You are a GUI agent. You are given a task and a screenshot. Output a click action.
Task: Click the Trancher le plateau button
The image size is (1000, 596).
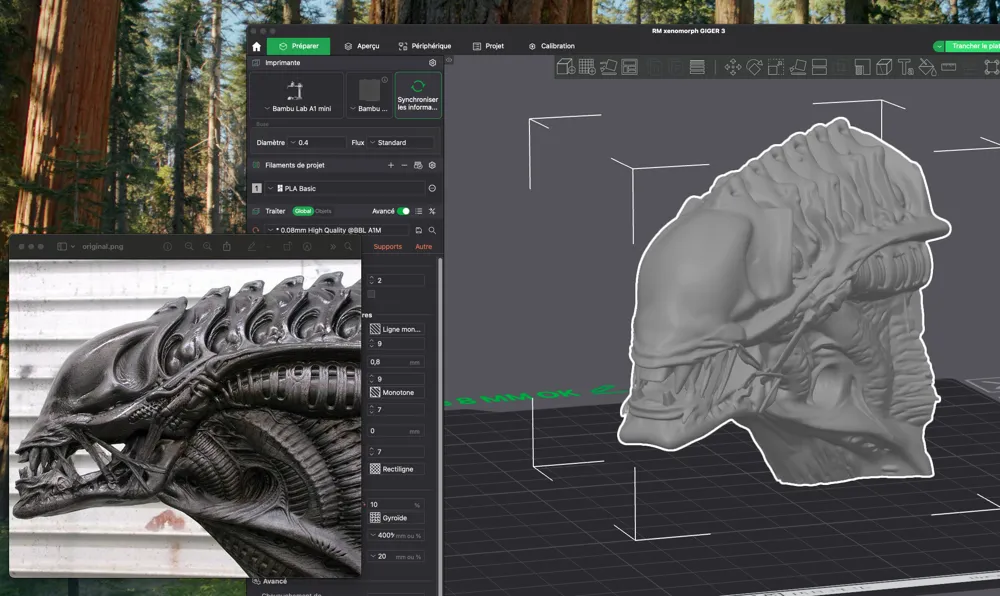point(973,46)
